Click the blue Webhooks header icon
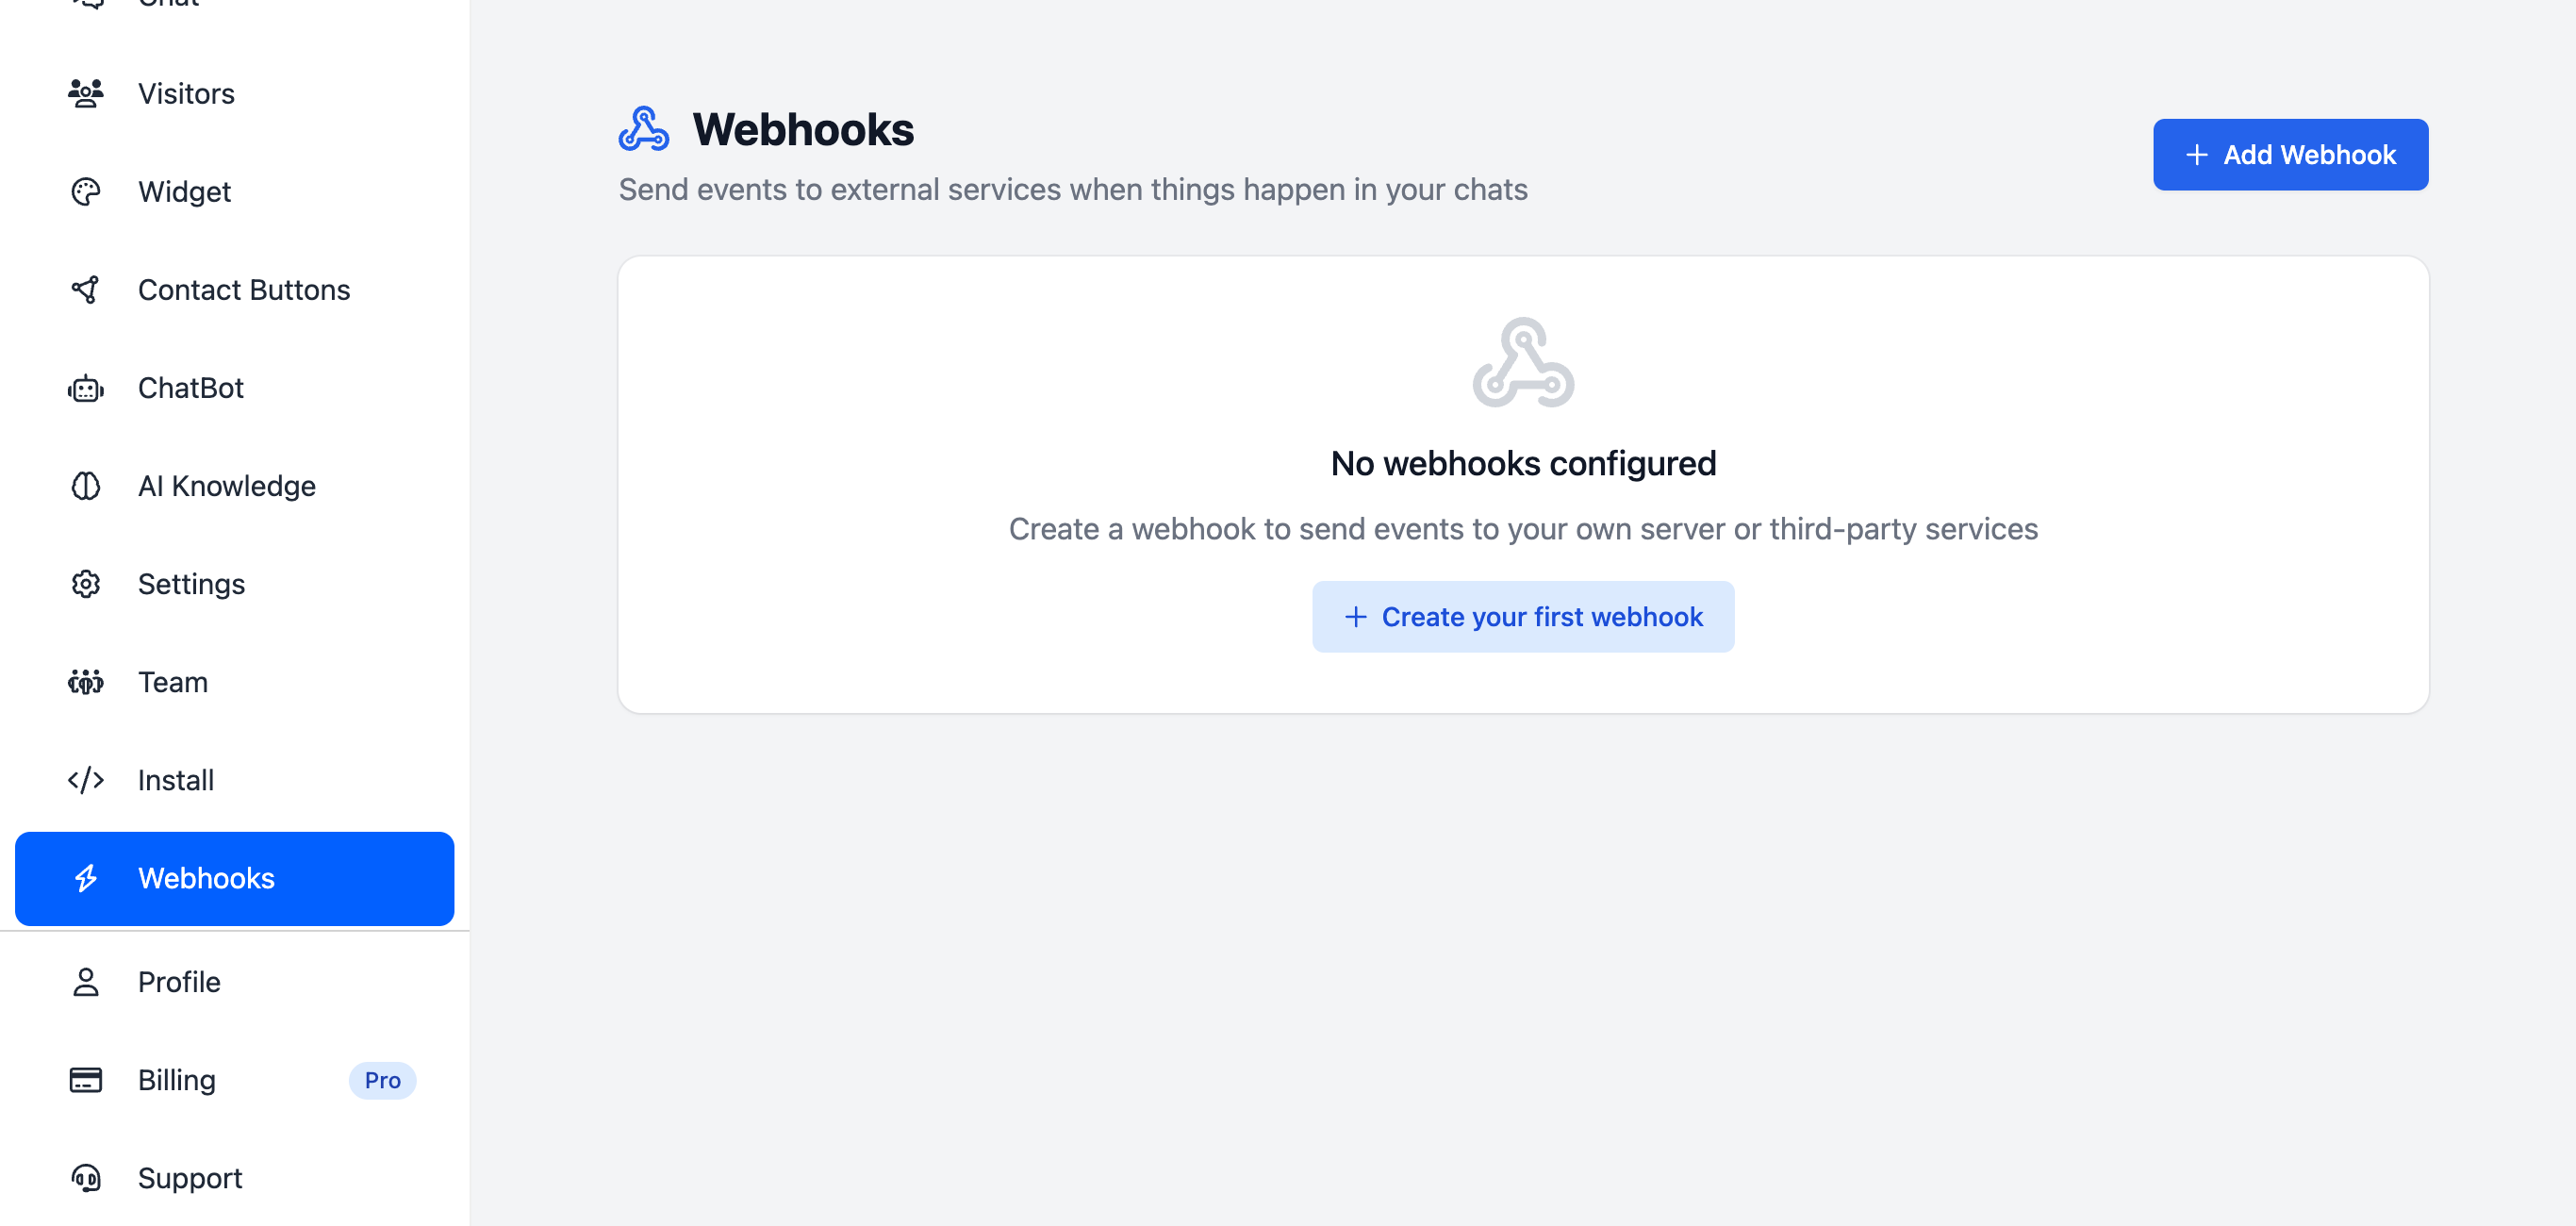 pos(643,129)
